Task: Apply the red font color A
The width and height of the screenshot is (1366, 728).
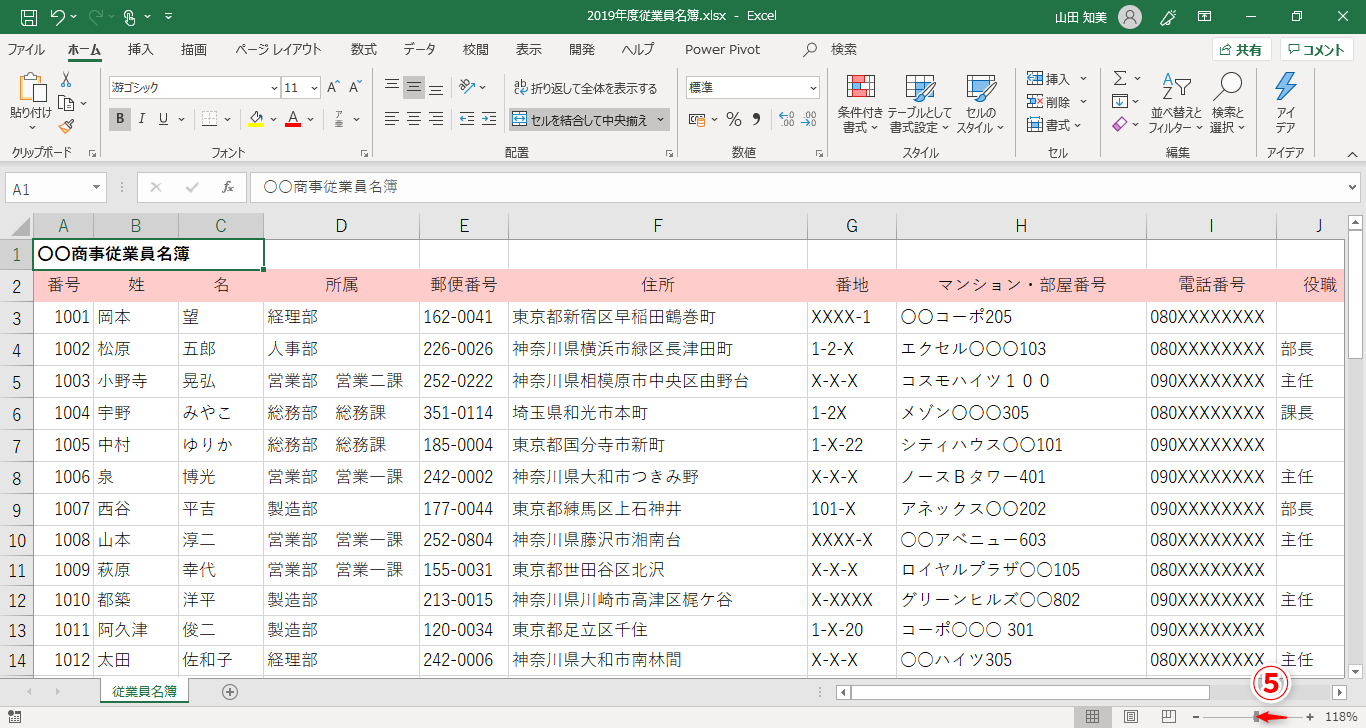Action: click(293, 119)
